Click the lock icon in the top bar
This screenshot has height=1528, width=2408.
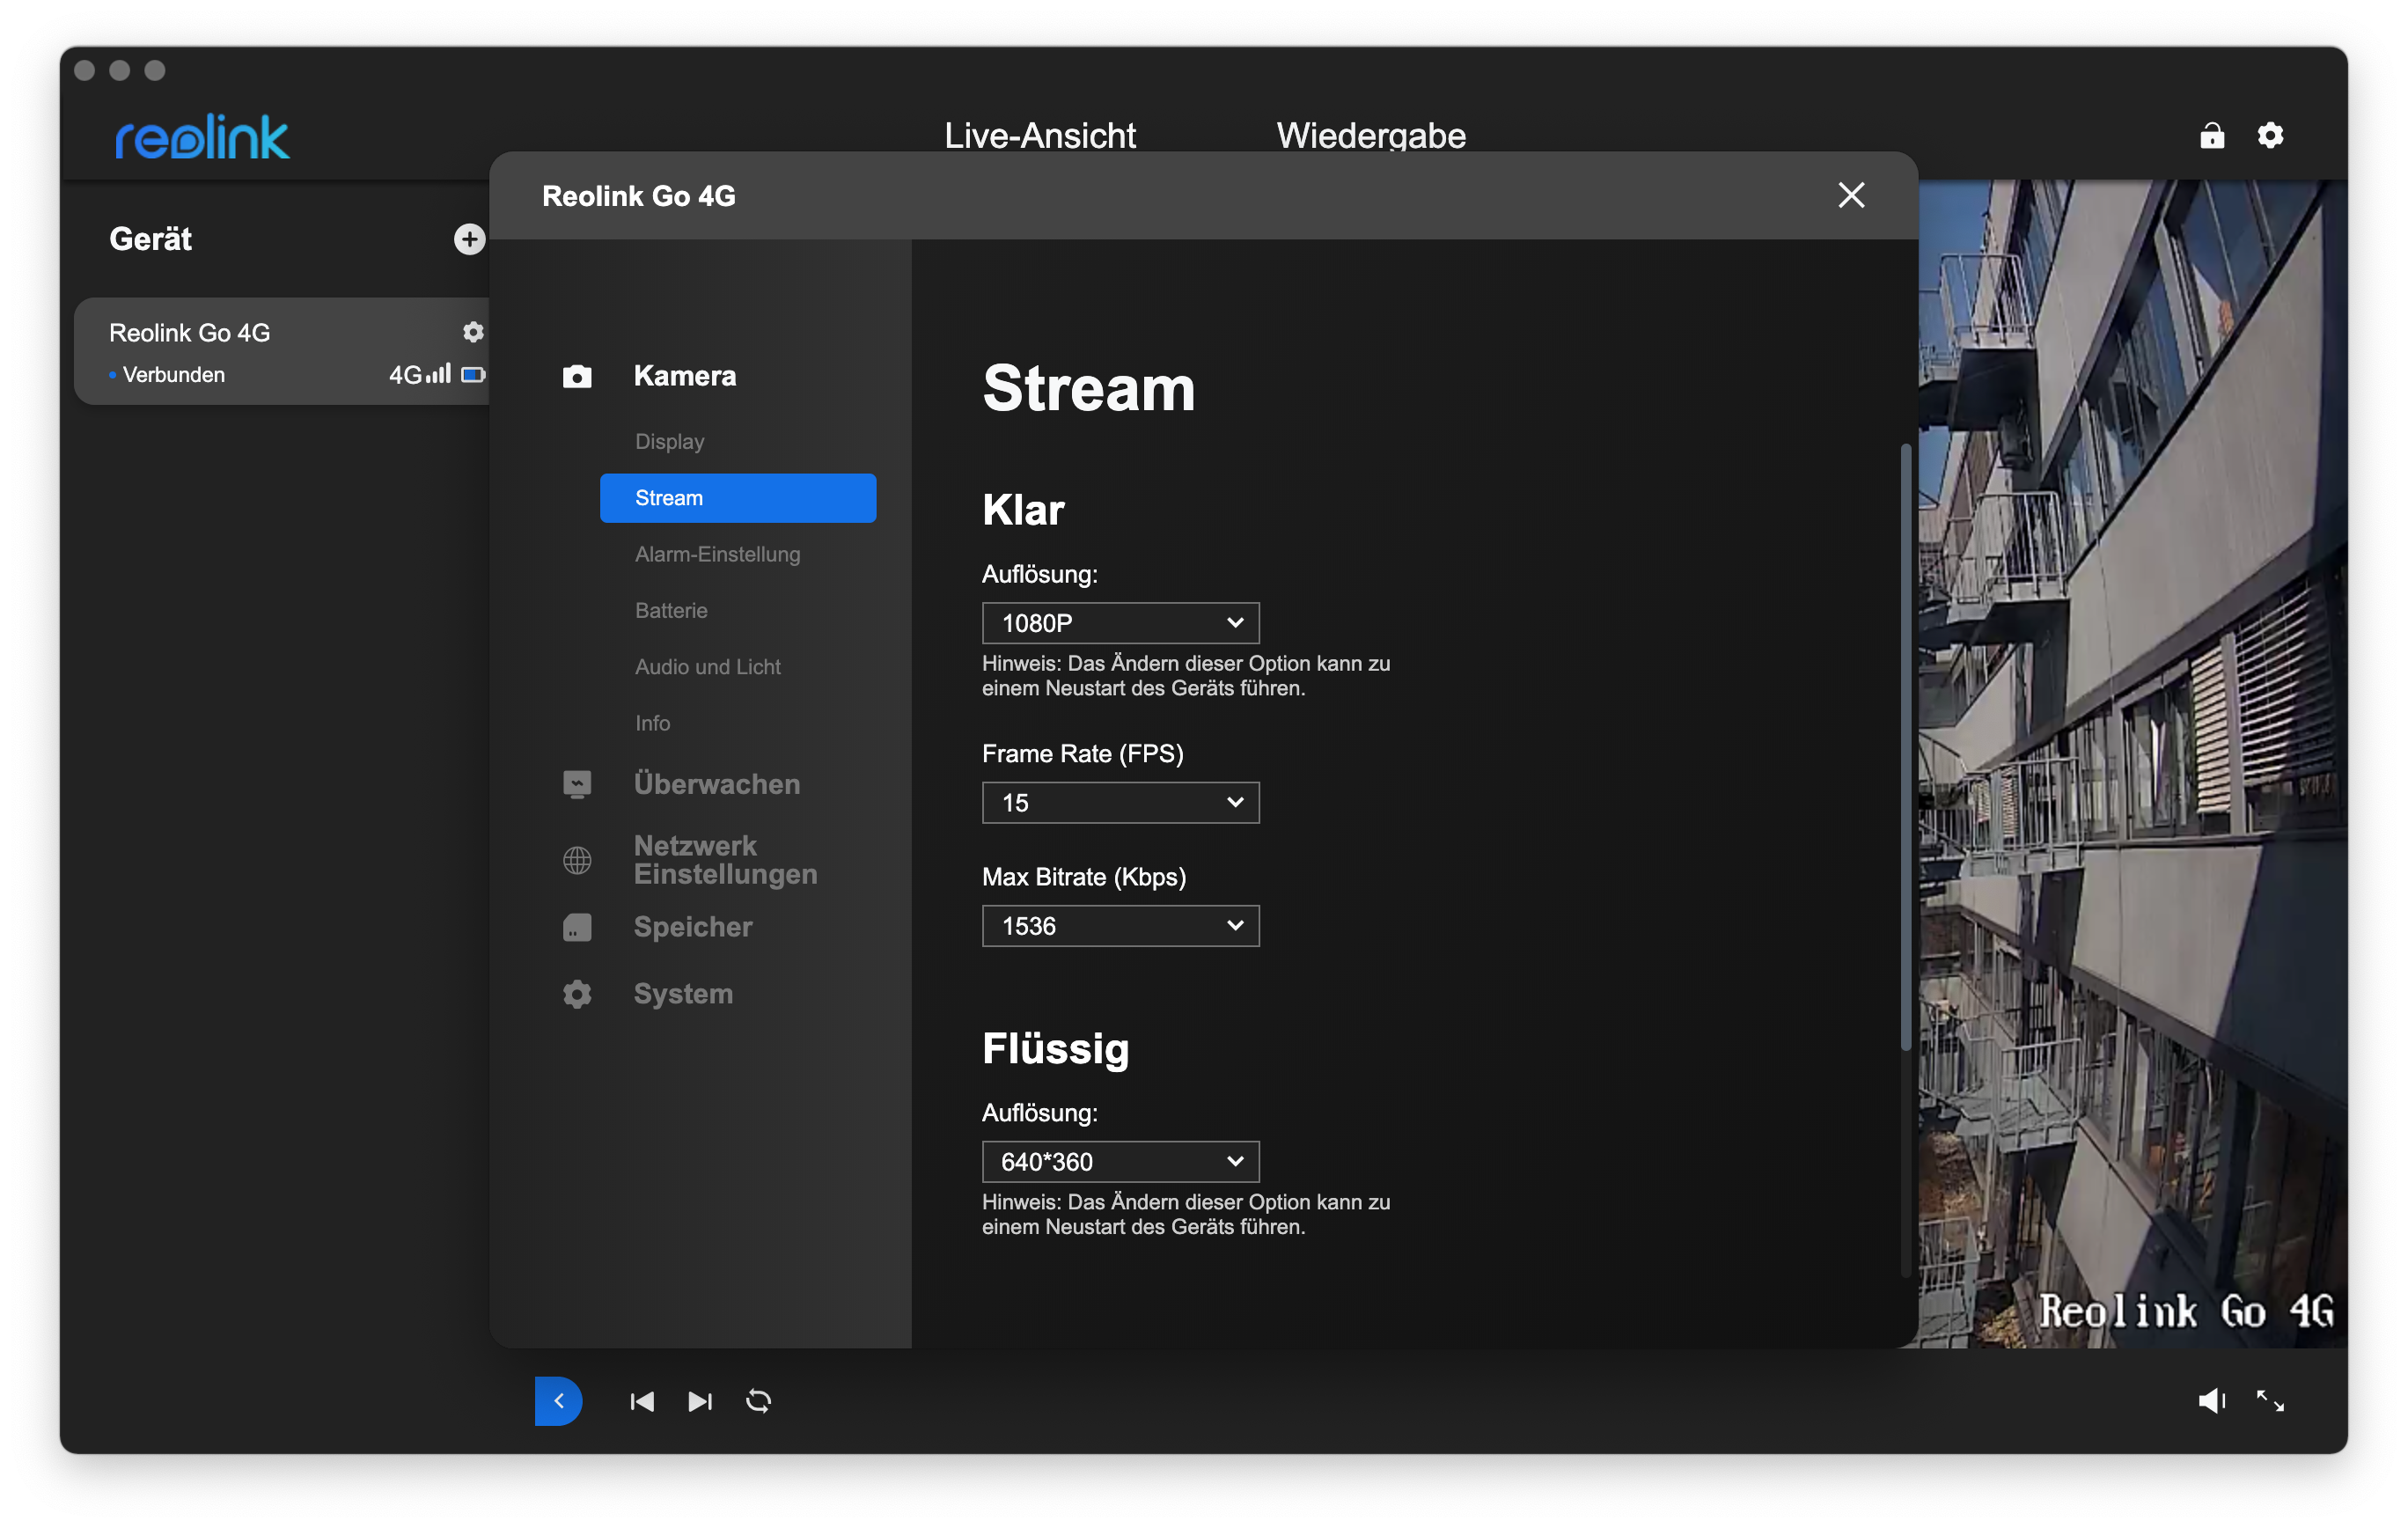tap(2212, 135)
